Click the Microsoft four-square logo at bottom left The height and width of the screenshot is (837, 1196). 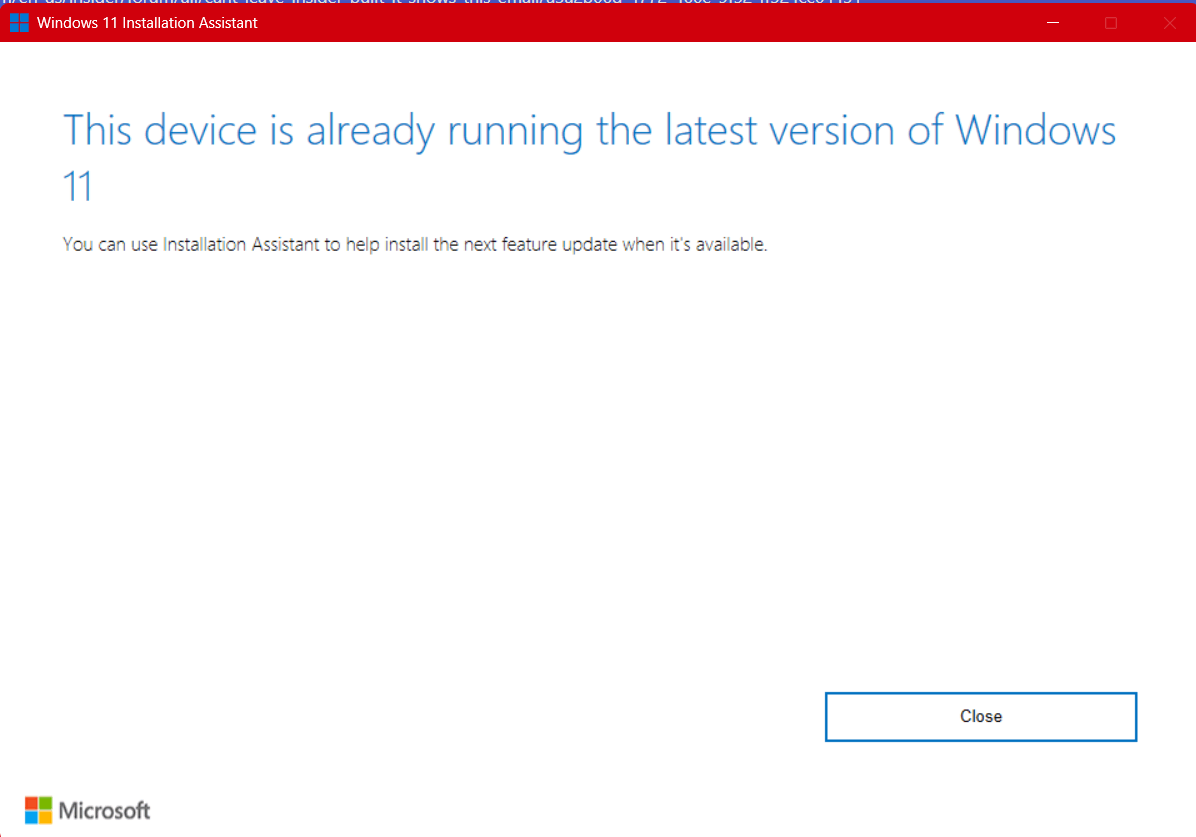point(39,810)
